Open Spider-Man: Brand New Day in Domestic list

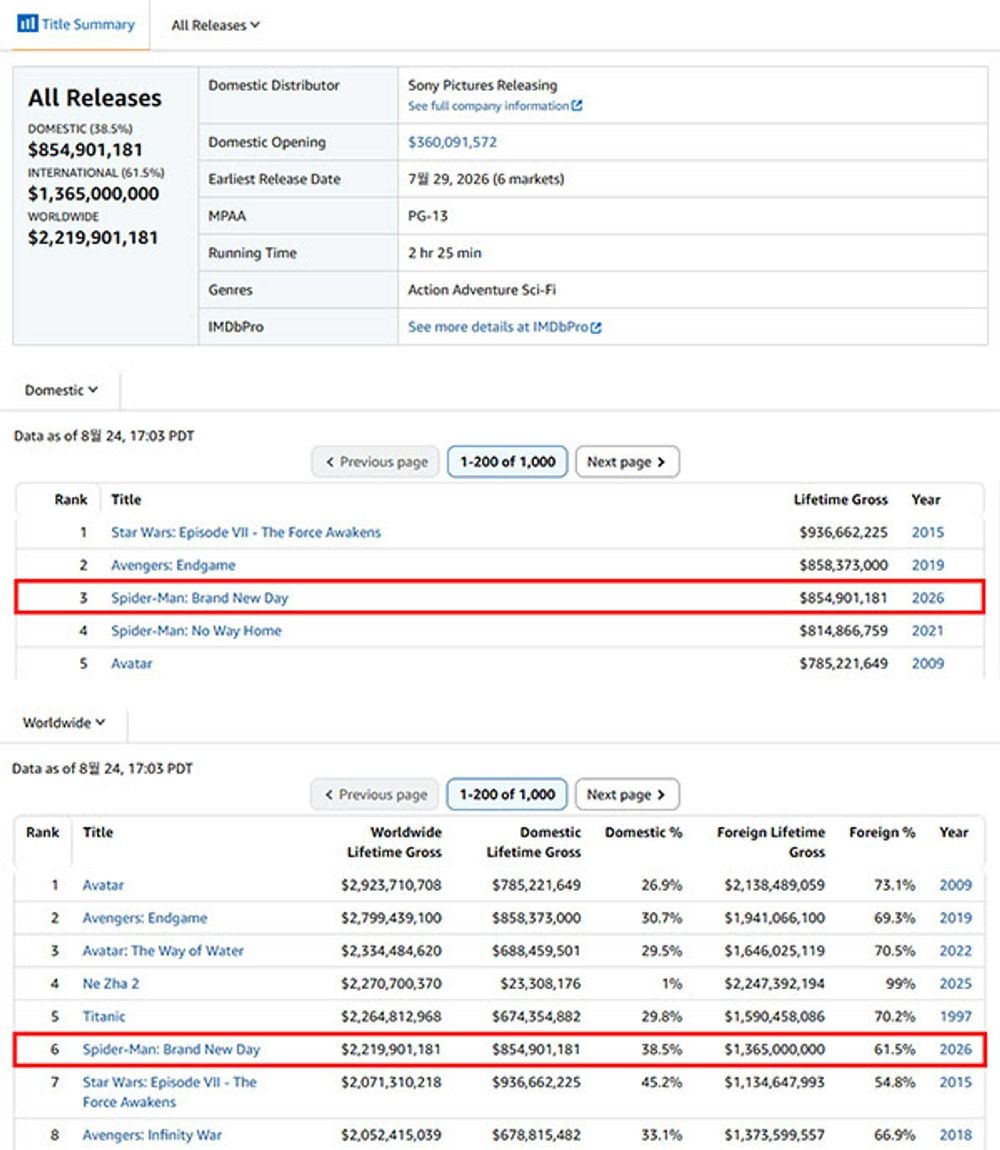tap(200, 598)
